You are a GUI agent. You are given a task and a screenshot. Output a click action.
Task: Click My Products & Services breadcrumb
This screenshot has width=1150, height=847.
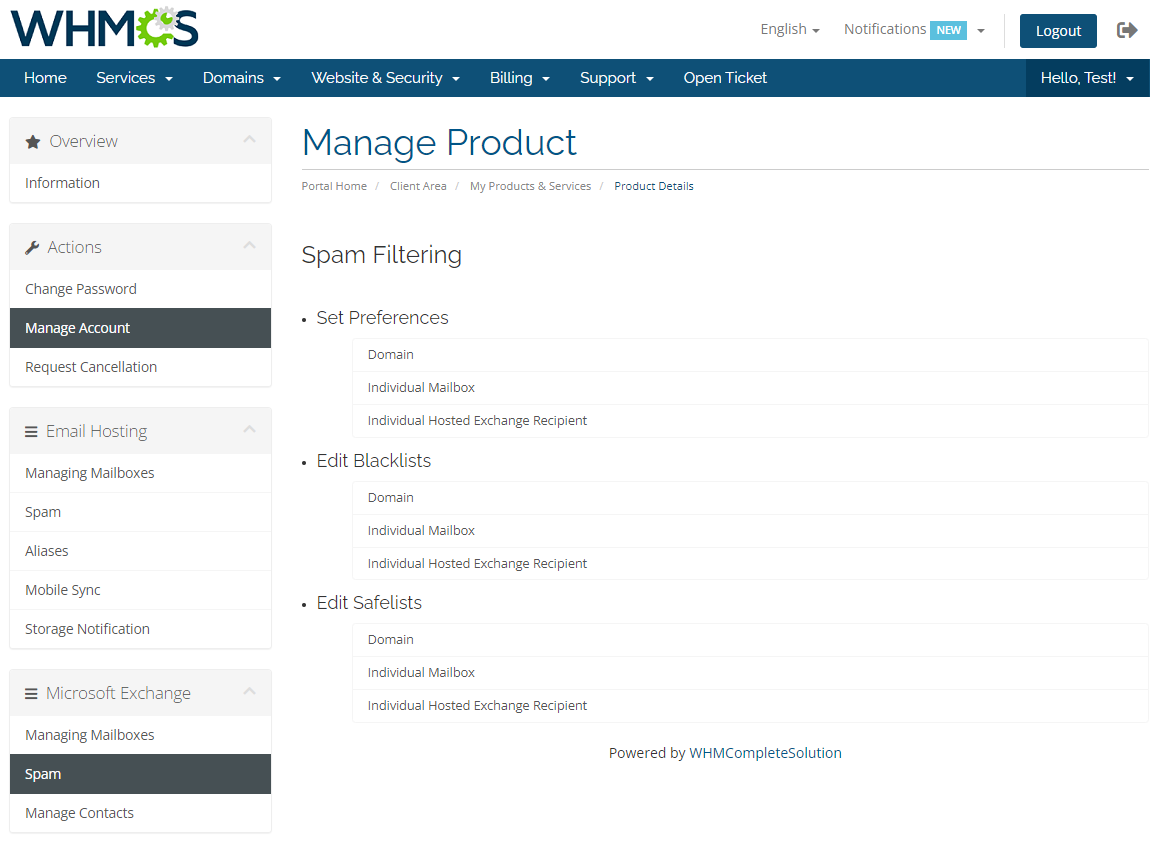tap(530, 186)
